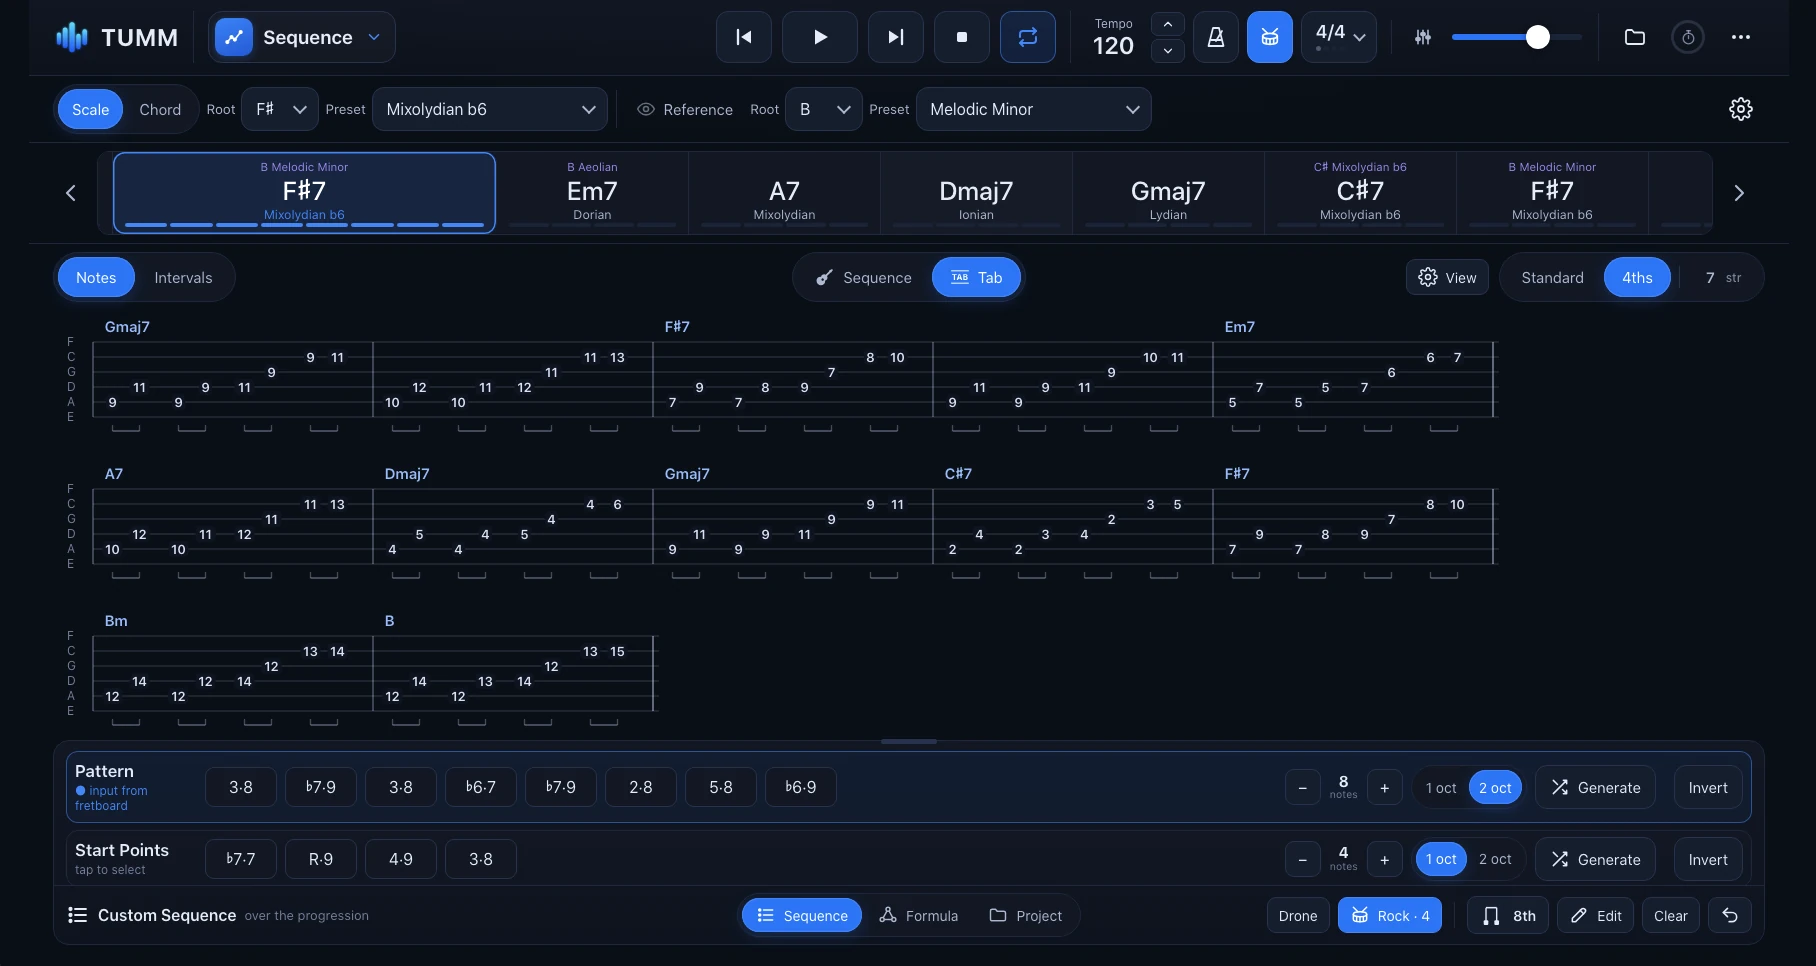Click the undo arrow icon
The height and width of the screenshot is (966, 1816).
[x=1730, y=915]
